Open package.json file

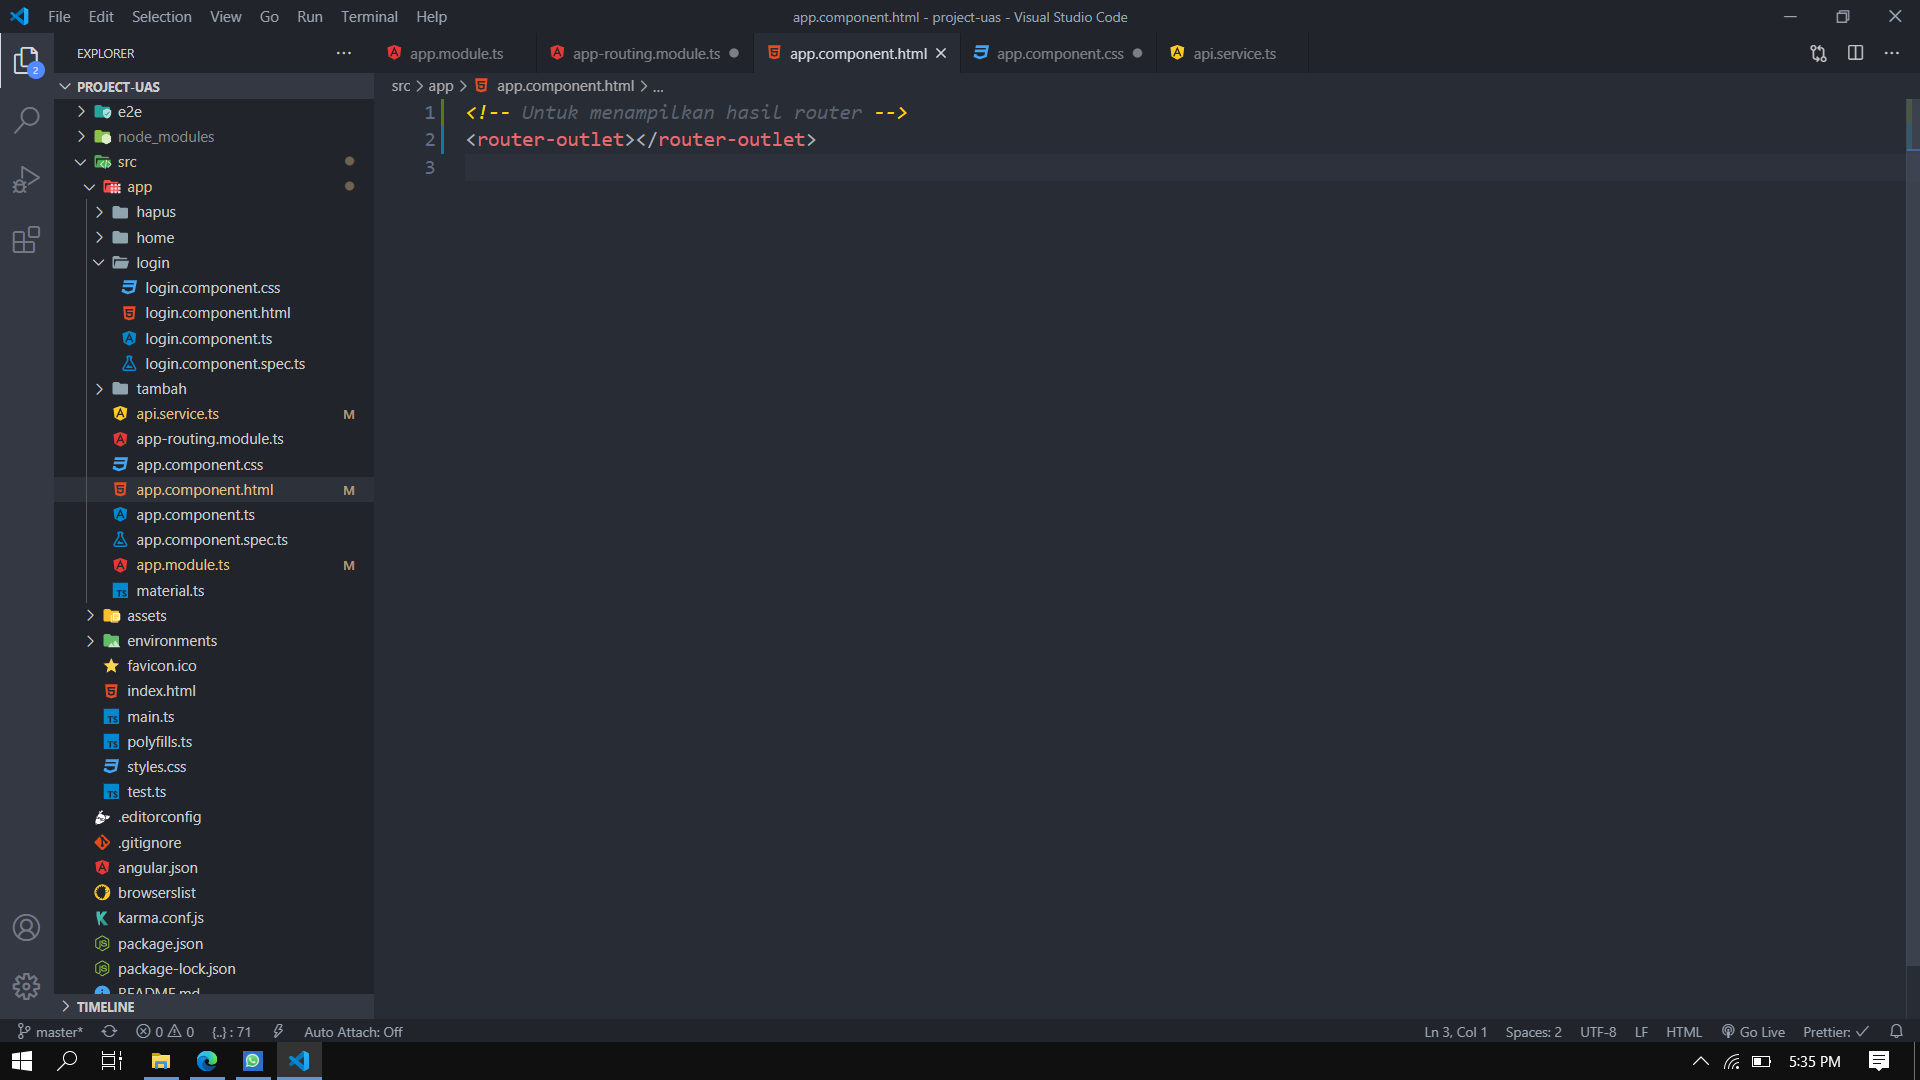tap(214, 944)
